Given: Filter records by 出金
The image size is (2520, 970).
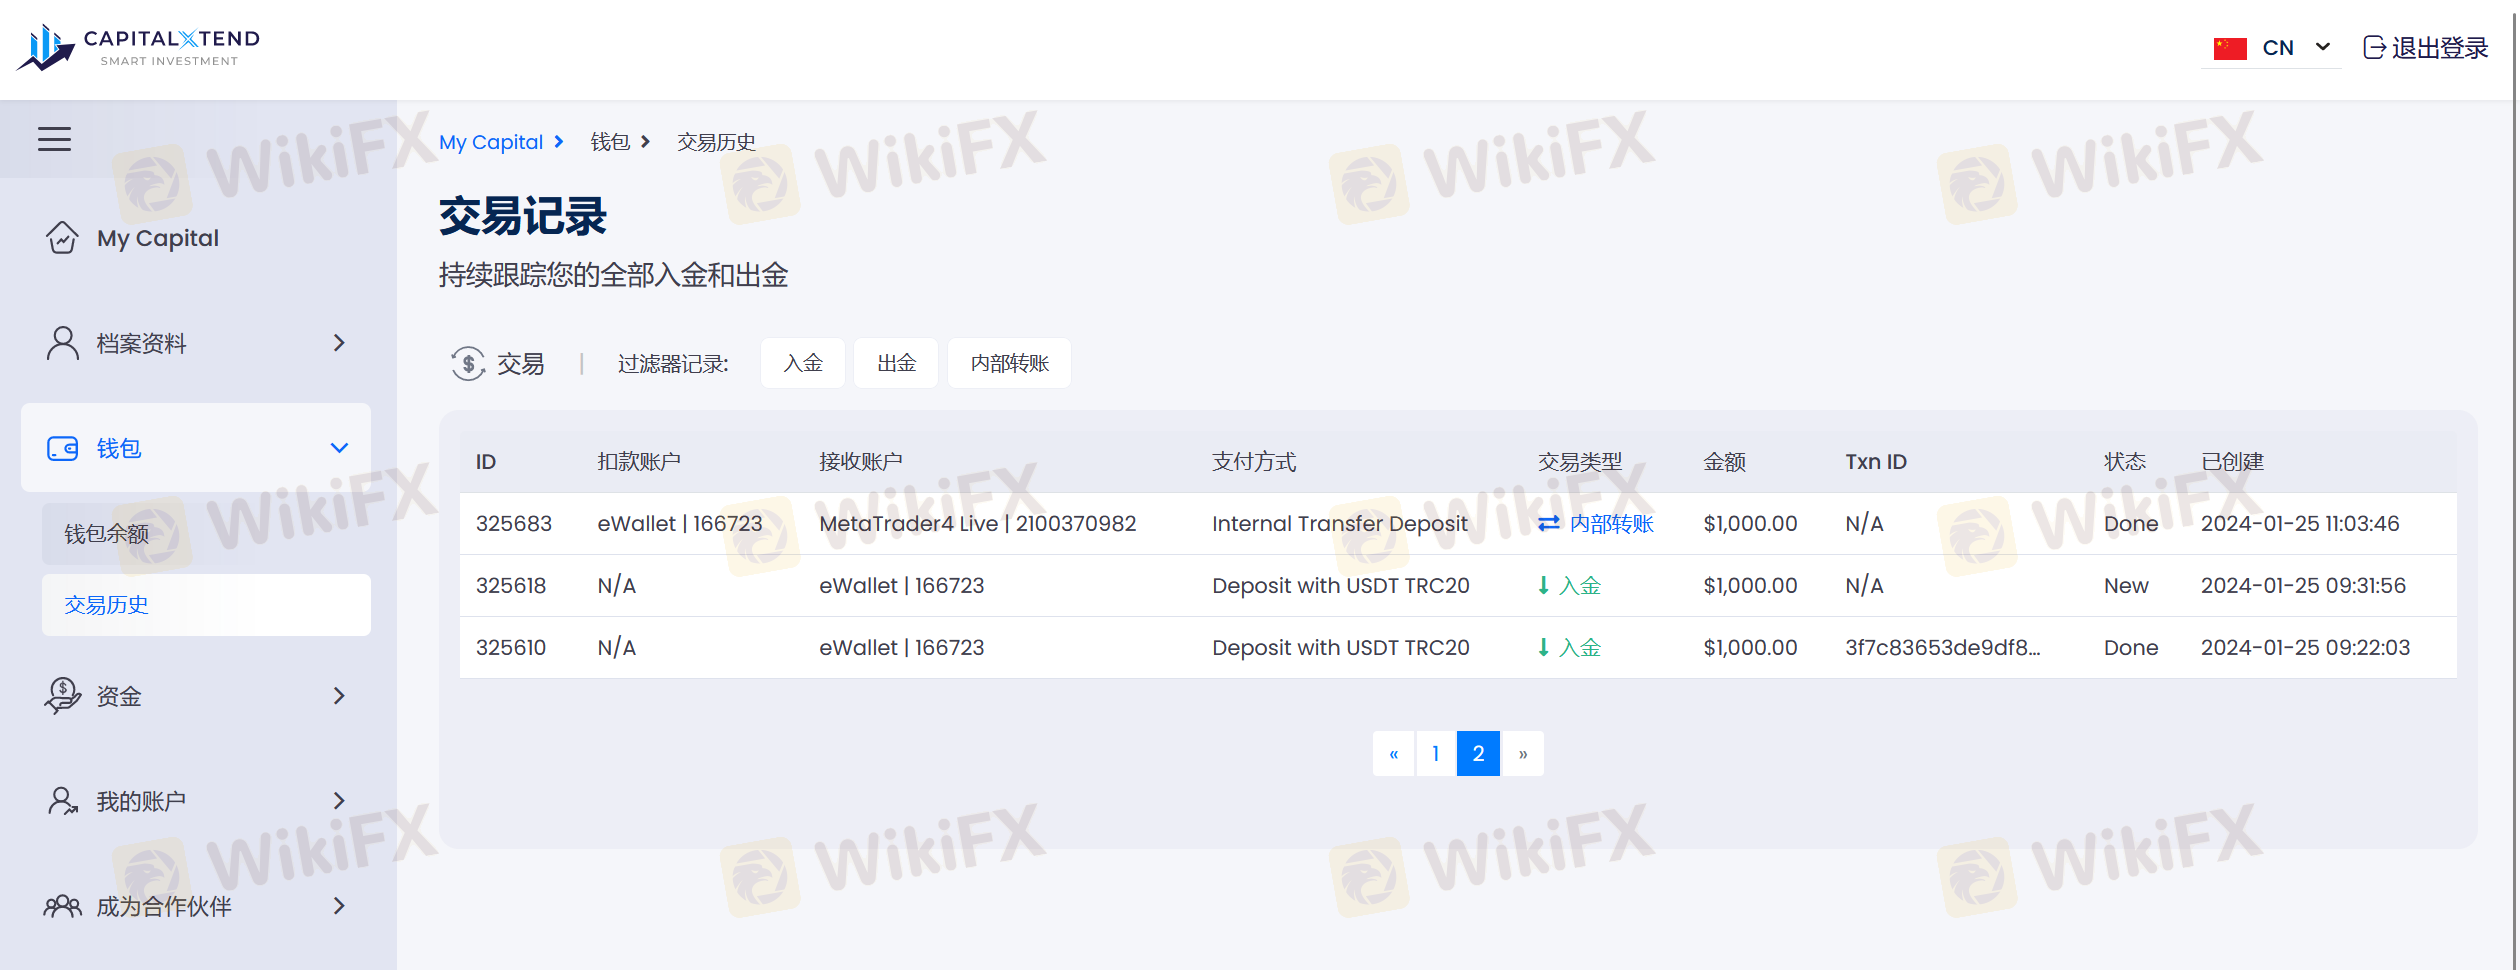Looking at the screenshot, I should (896, 363).
